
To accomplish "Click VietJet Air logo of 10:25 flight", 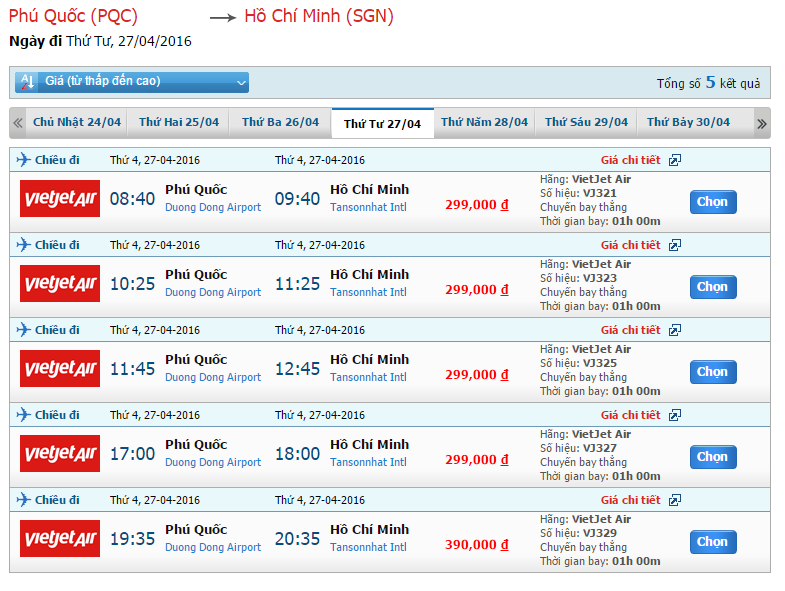I will (60, 283).
